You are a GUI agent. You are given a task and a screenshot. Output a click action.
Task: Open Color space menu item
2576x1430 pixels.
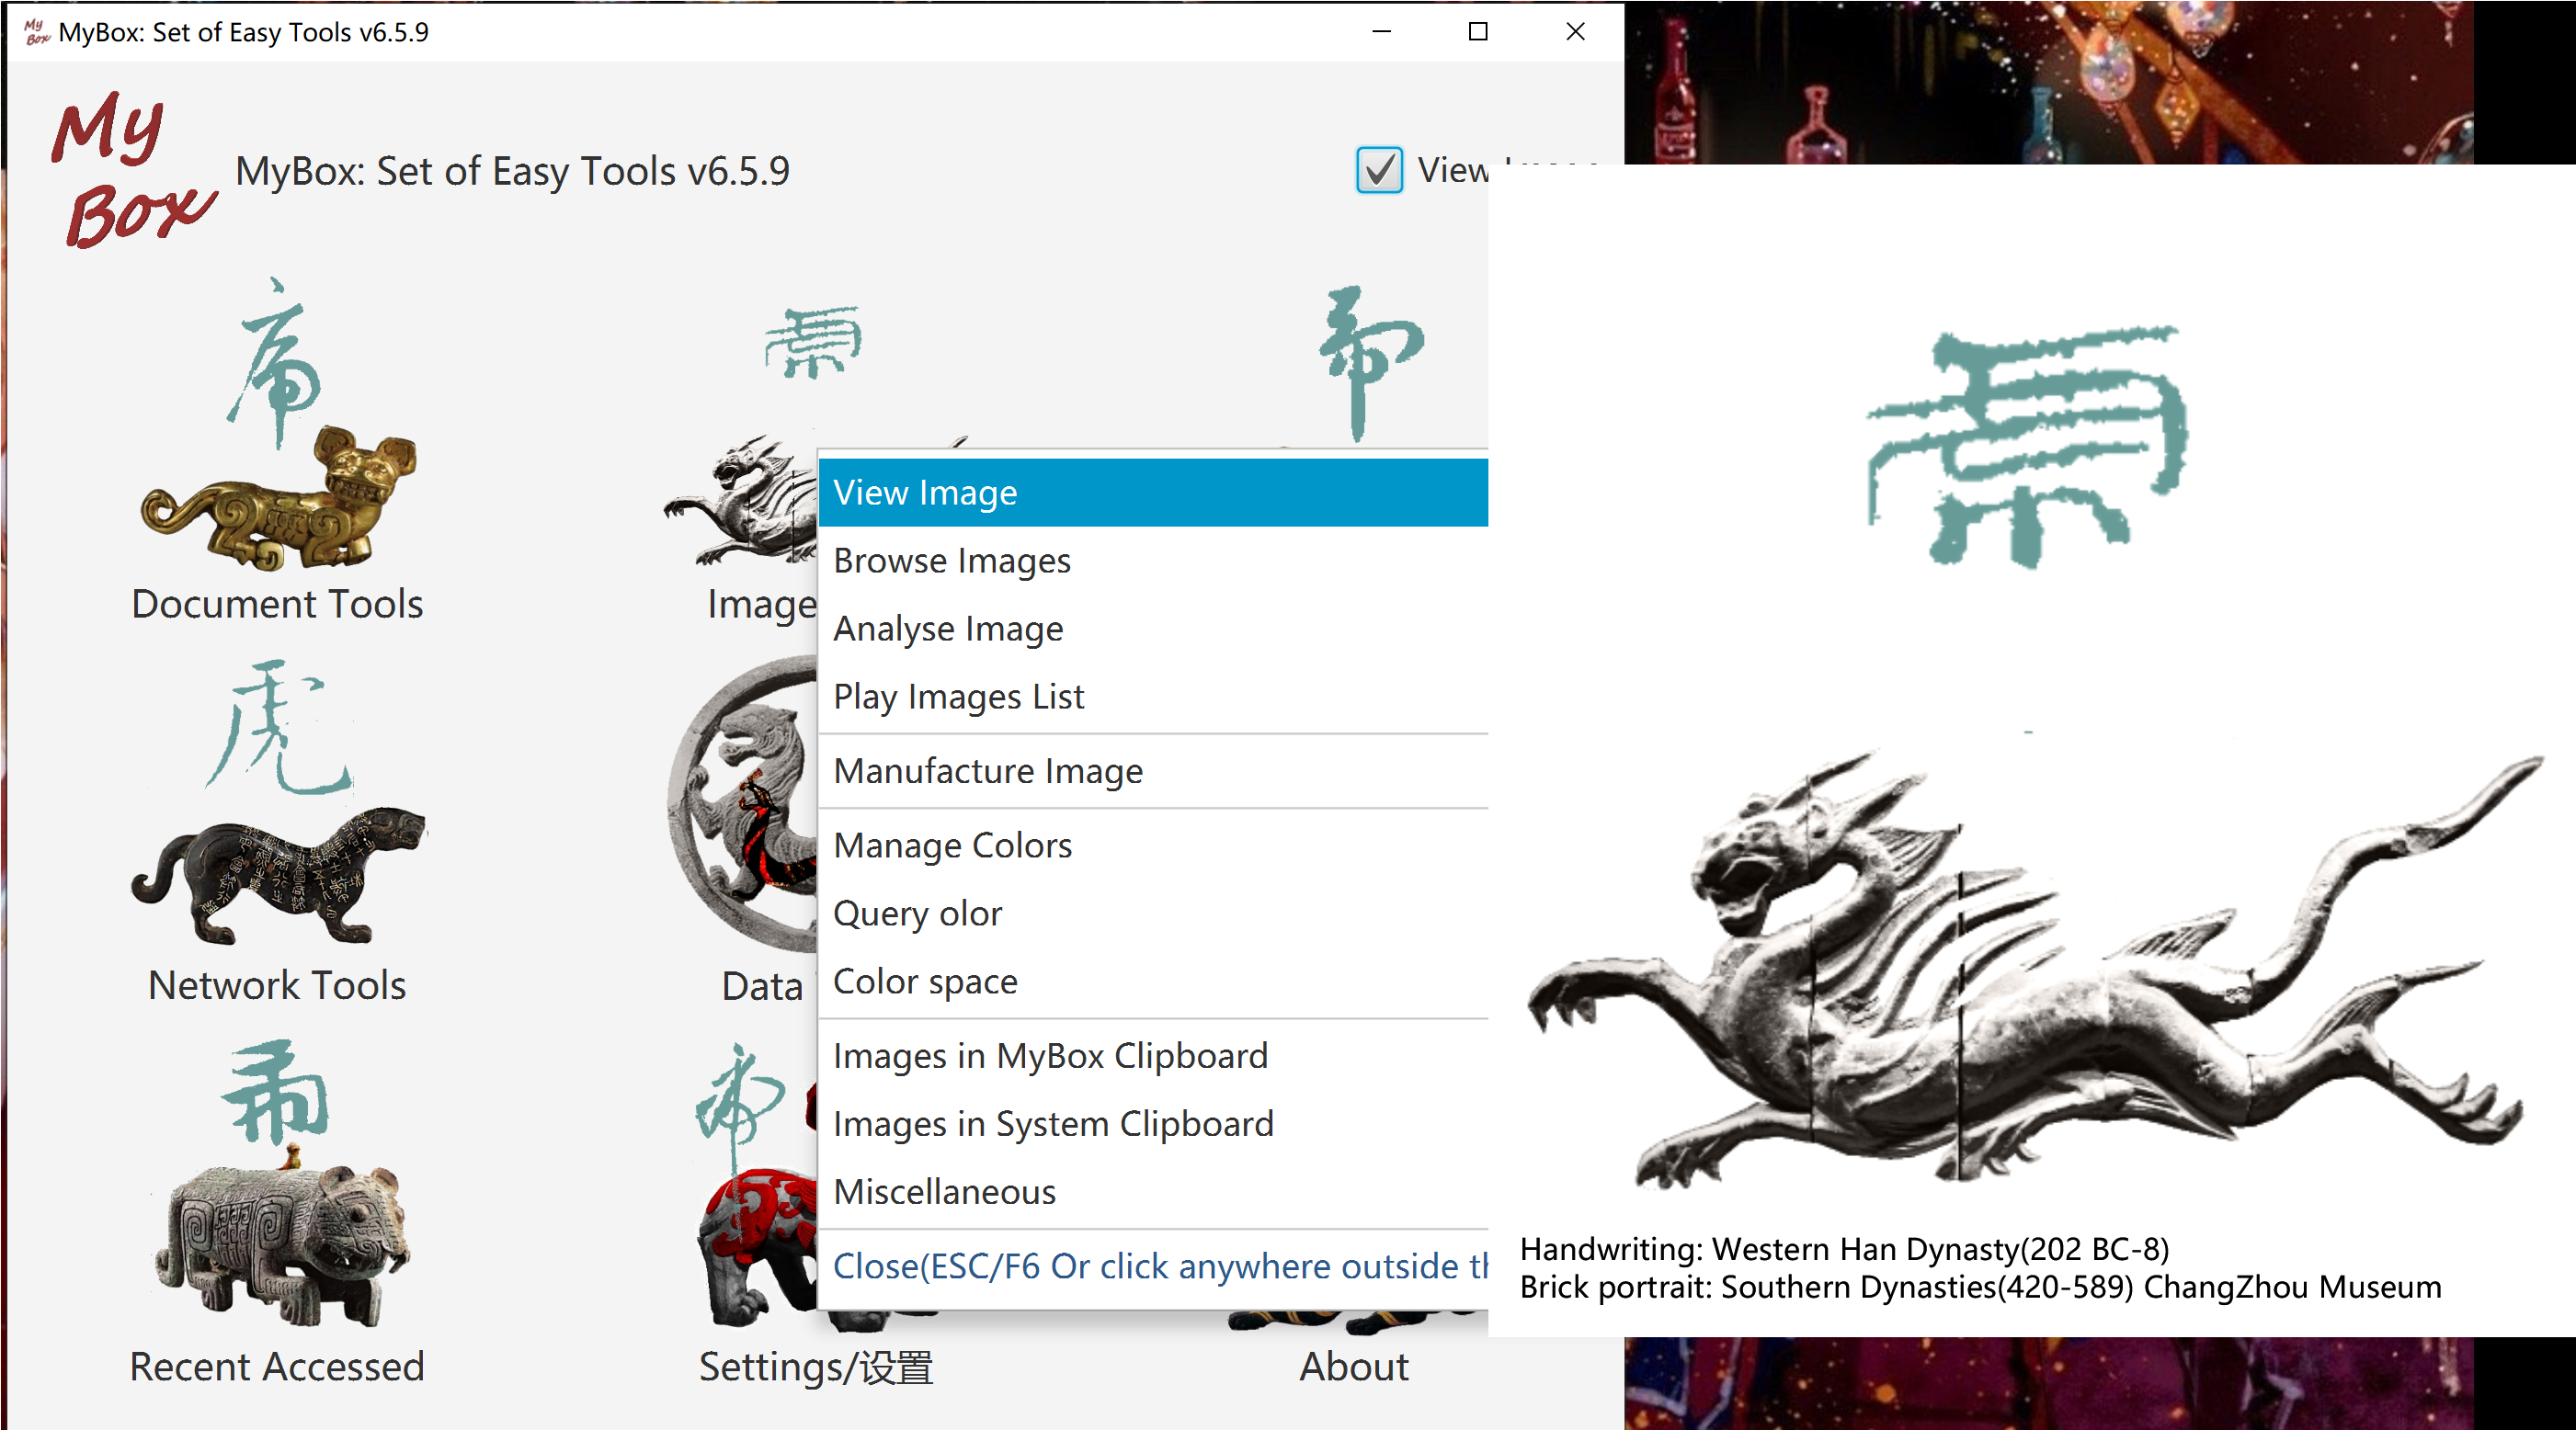tap(1153, 981)
